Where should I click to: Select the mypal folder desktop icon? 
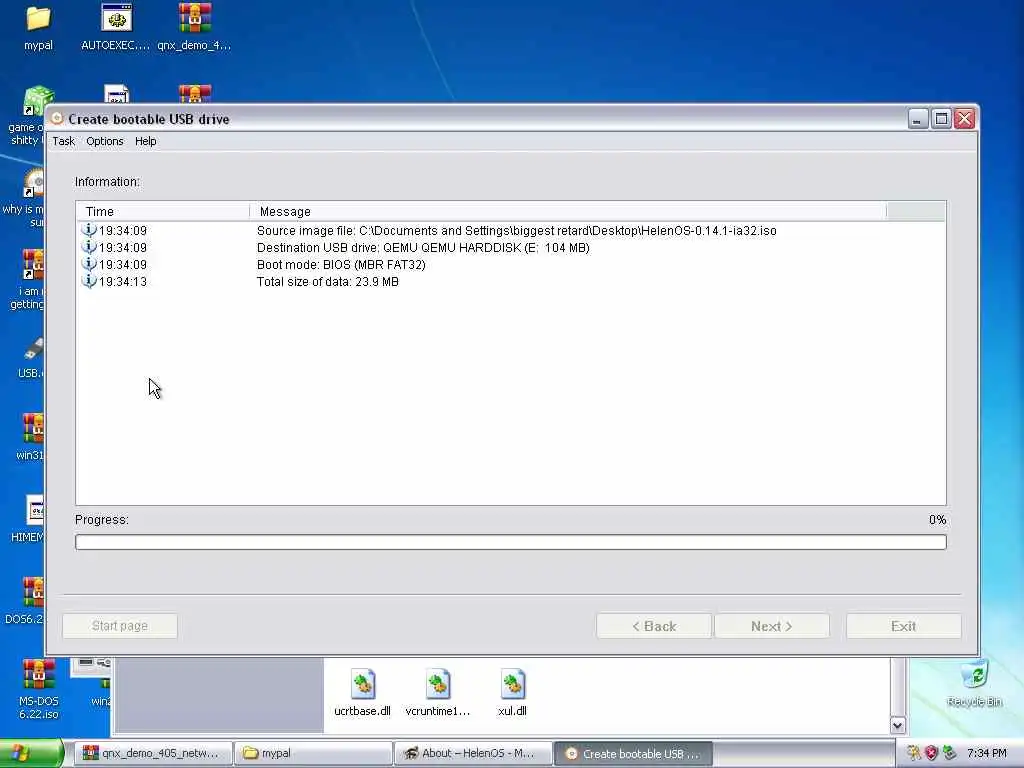pos(38,28)
